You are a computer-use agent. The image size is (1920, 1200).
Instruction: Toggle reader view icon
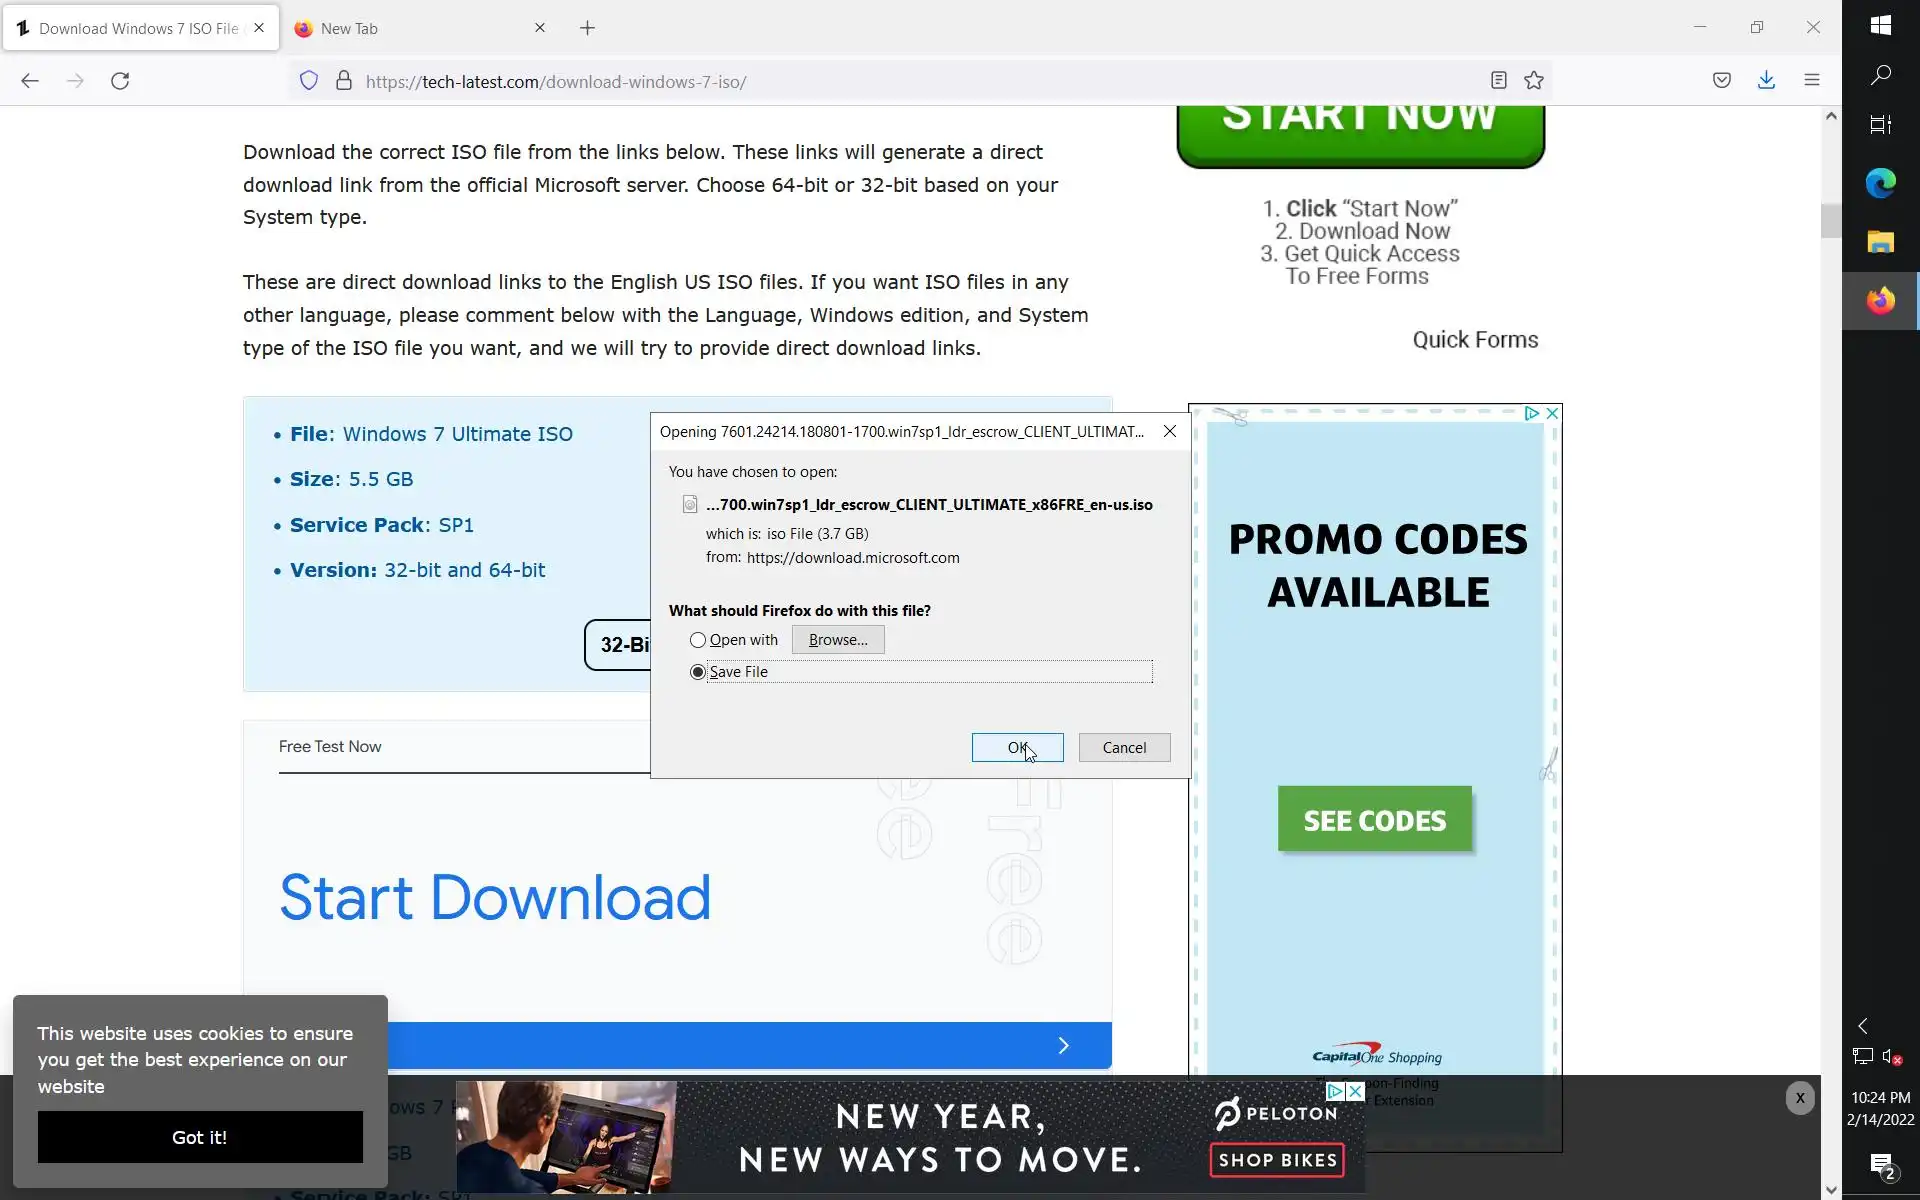pyautogui.click(x=1498, y=81)
